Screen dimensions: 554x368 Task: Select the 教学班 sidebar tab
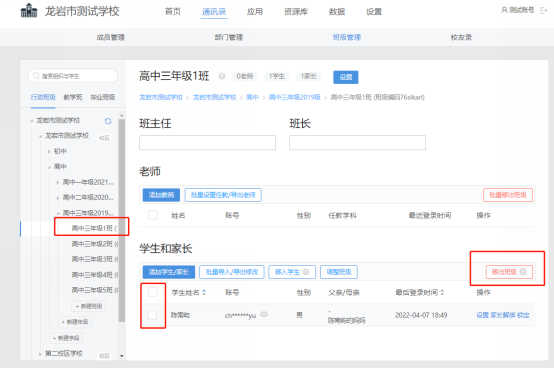tap(73, 97)
